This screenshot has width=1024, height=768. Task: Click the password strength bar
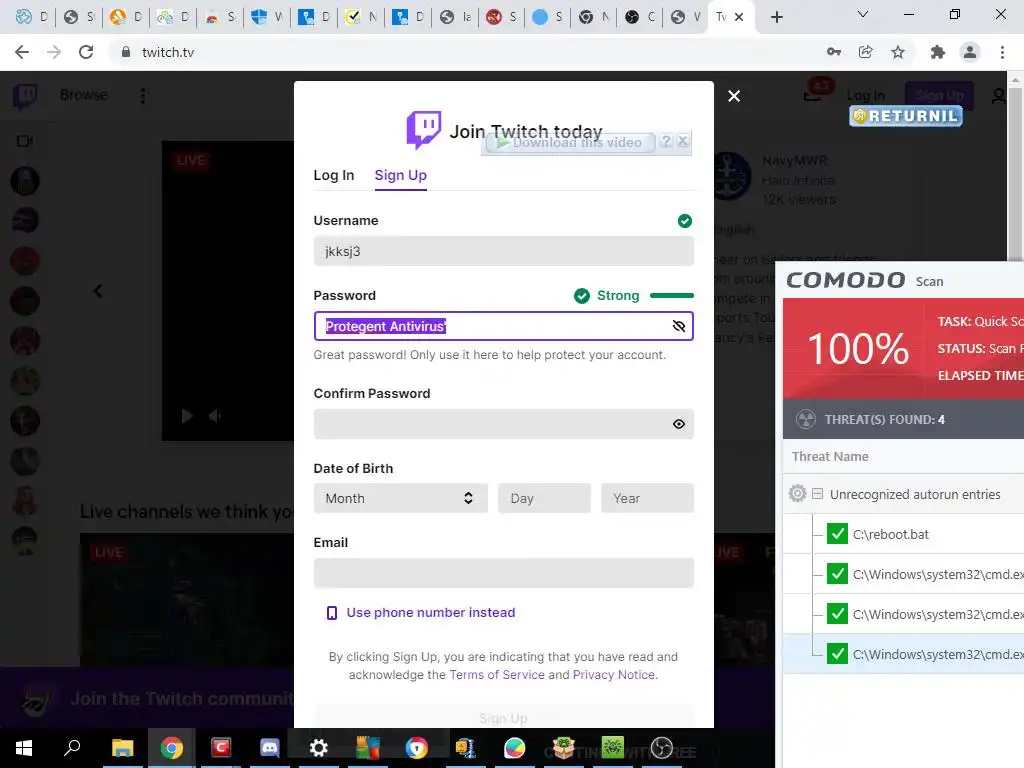[671, 296]
